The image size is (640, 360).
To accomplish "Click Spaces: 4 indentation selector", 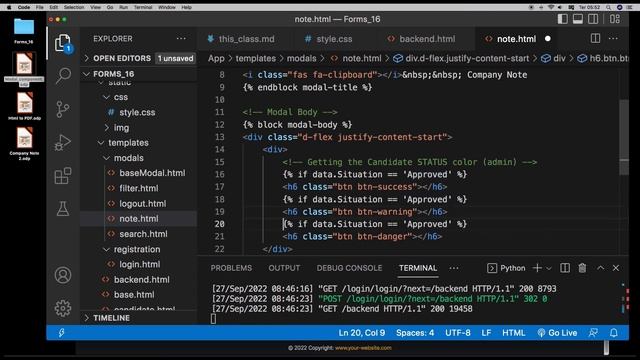I will [415, 333].
